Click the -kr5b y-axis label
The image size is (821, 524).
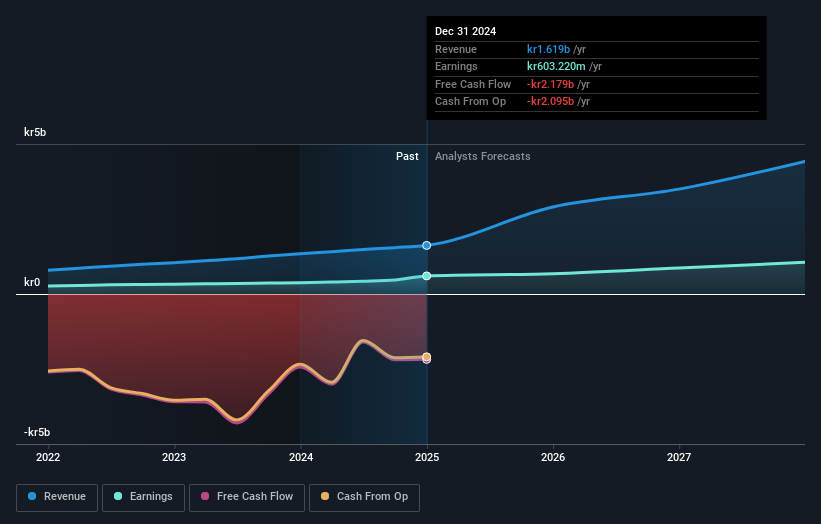coord(37,432)
